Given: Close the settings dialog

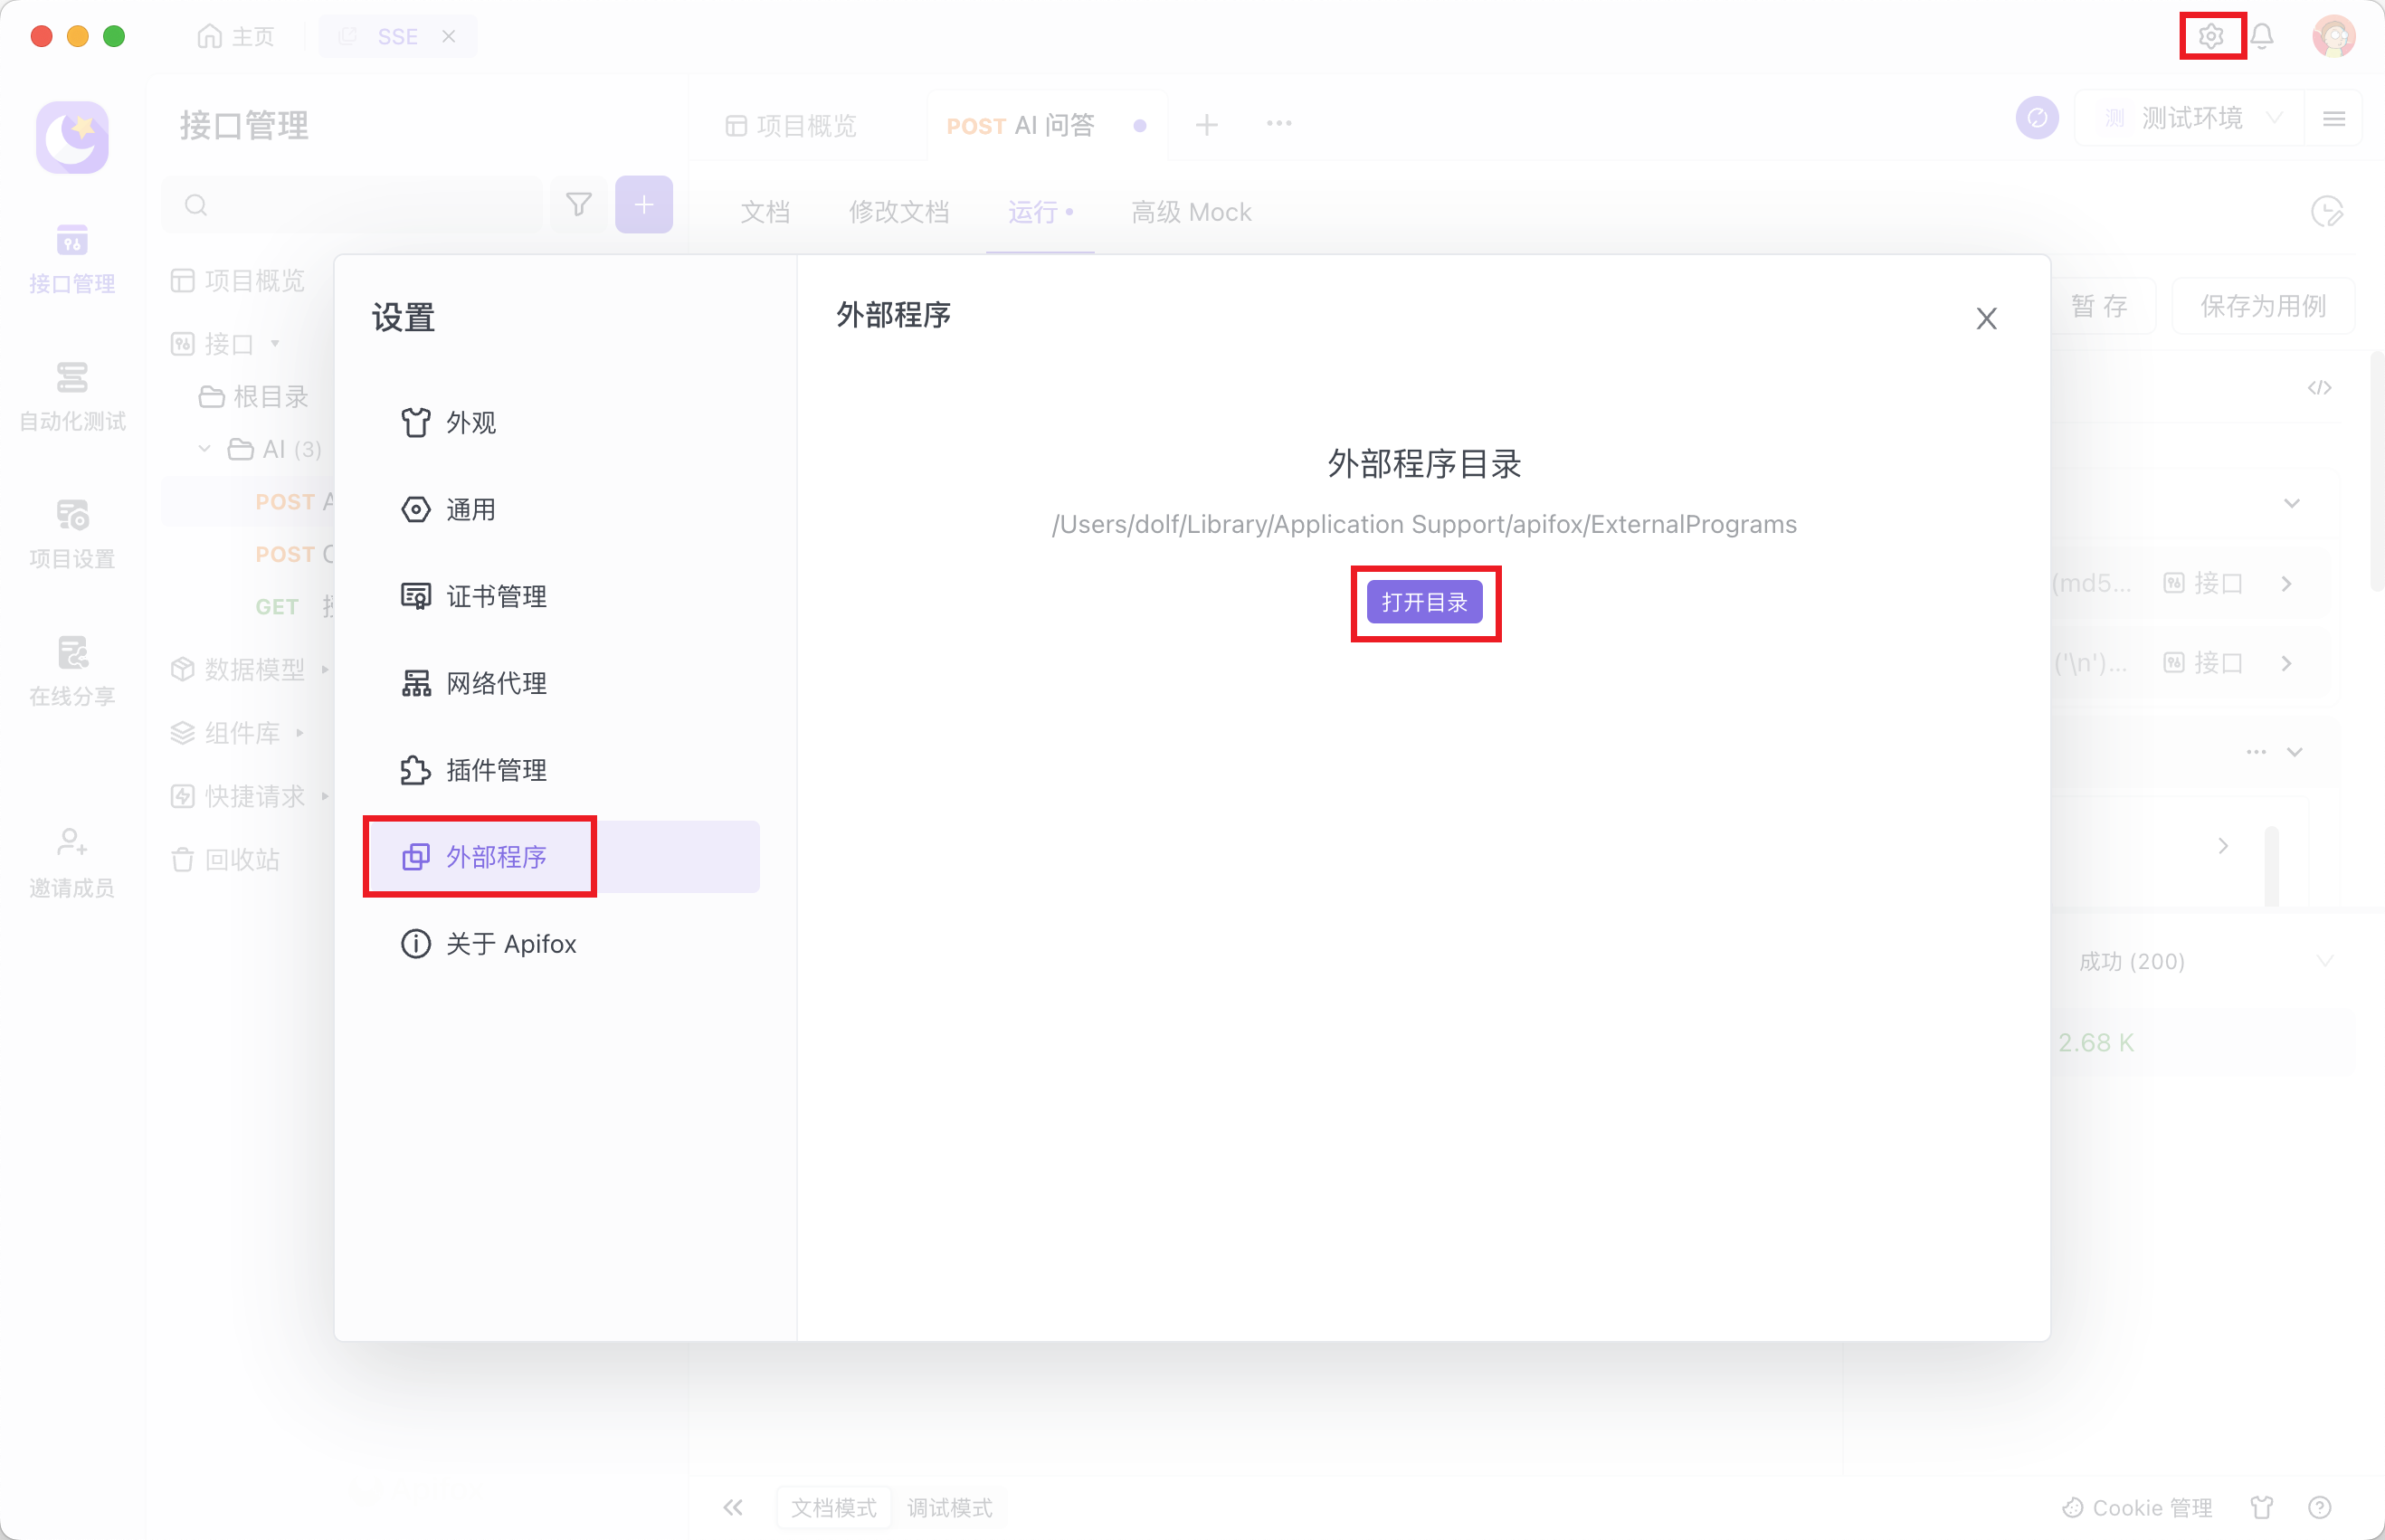Looking at the screenshot, I should click(x=1986, y=319).
